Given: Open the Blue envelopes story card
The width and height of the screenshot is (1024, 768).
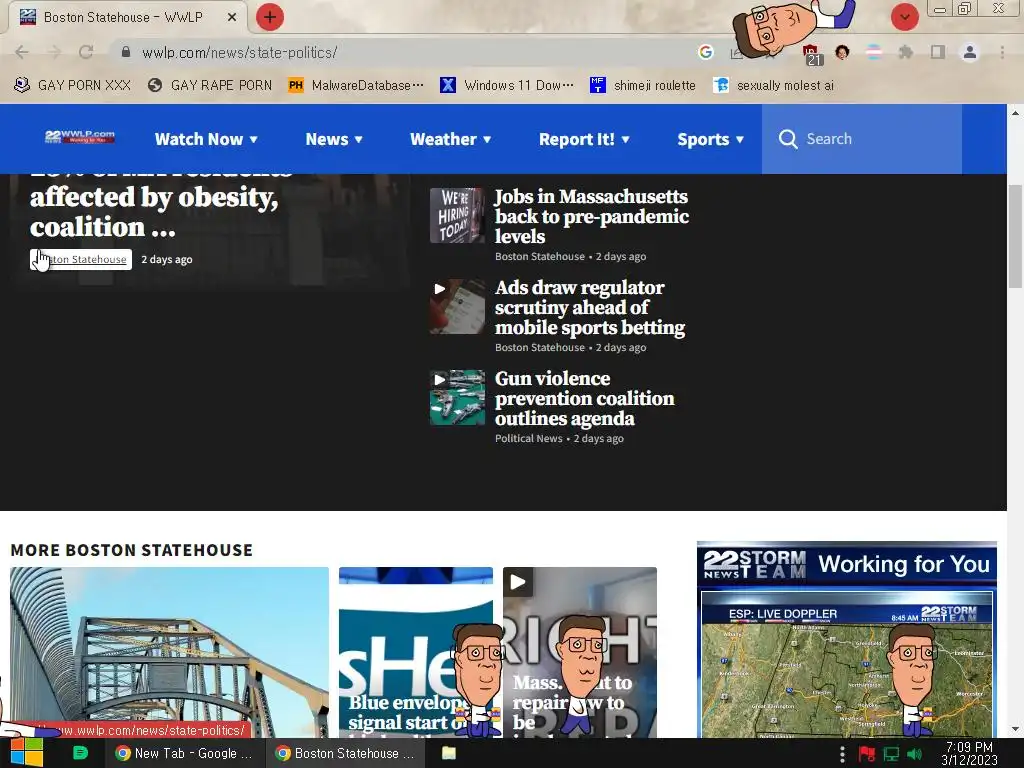Looking at the screenshot, I should click(415, 652).
